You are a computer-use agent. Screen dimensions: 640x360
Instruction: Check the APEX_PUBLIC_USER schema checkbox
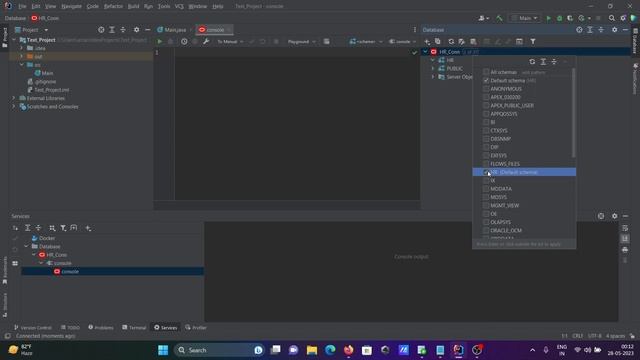pyautogui.click(x=486, y=105)
